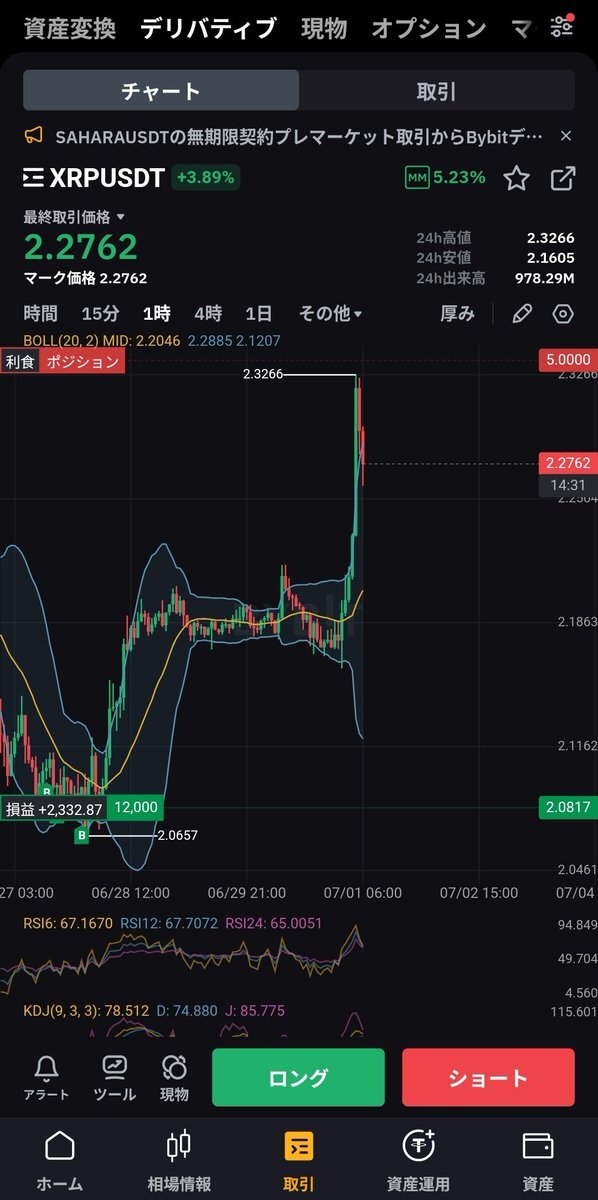Tap the red ショート button
This screenshot has height=1200, width=598.
click(488, 1078)
